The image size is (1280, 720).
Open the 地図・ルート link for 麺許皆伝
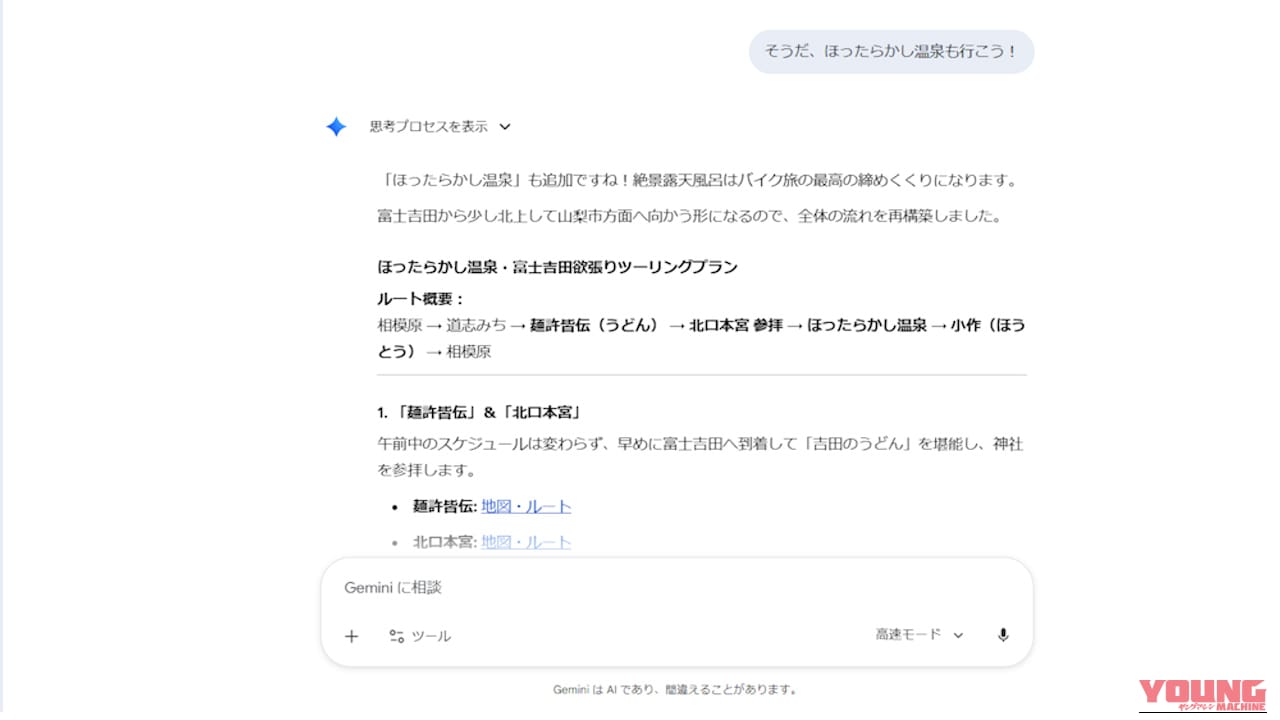[525, 506]
